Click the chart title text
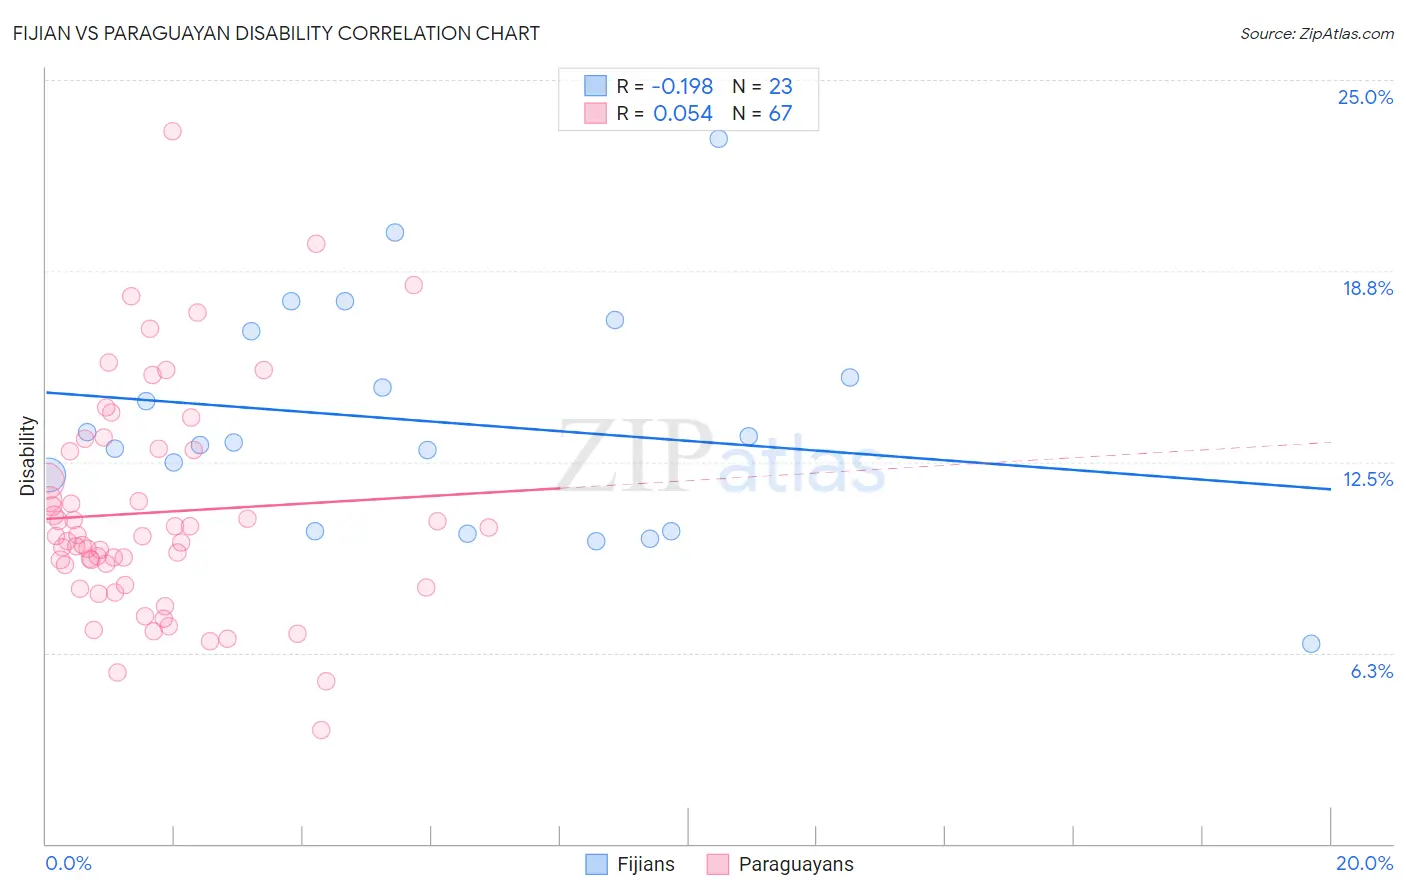The image size is (1406, 892). pos(277,33)
